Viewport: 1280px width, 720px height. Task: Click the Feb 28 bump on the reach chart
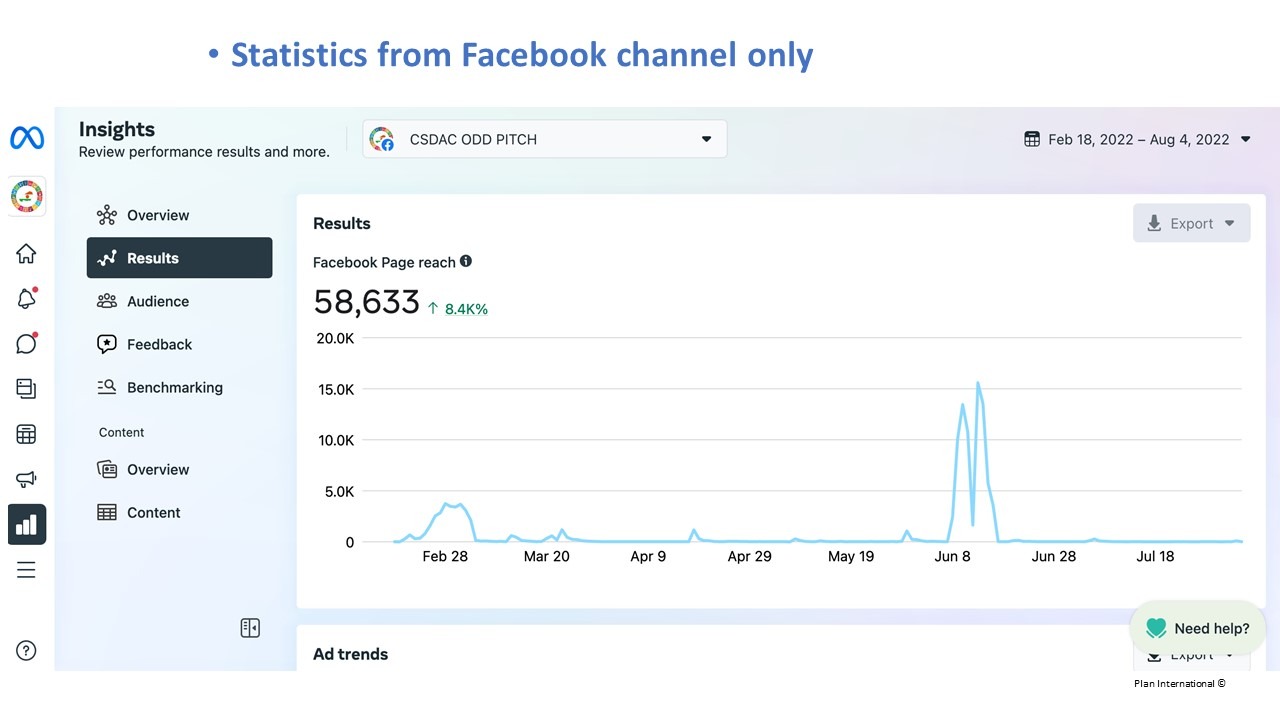[x=452, y=505]
